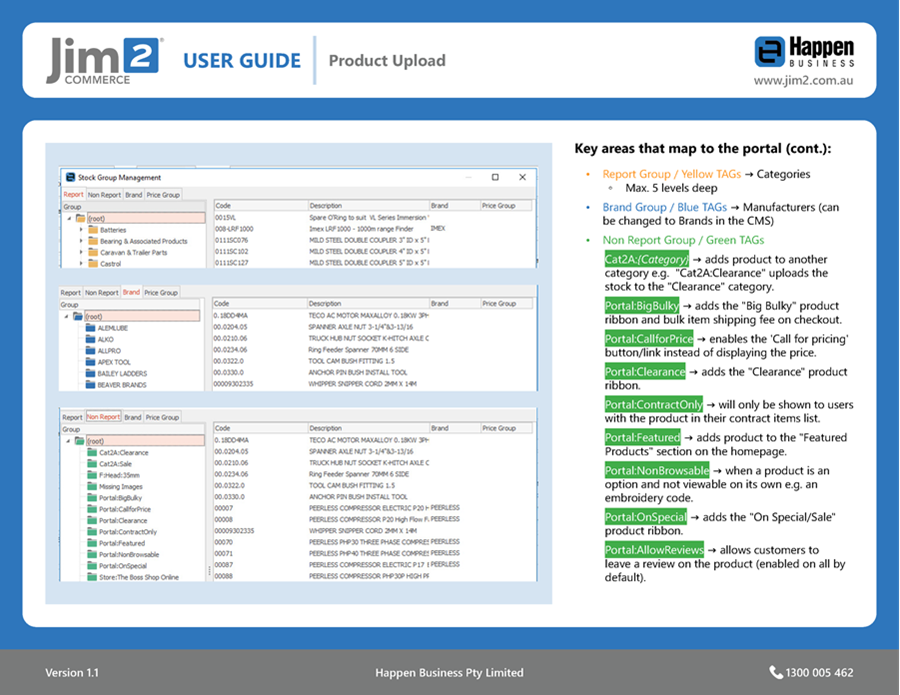Click the Code column header in the orange-folder panel
Viewport: 900px width, 695px height.
261,205
